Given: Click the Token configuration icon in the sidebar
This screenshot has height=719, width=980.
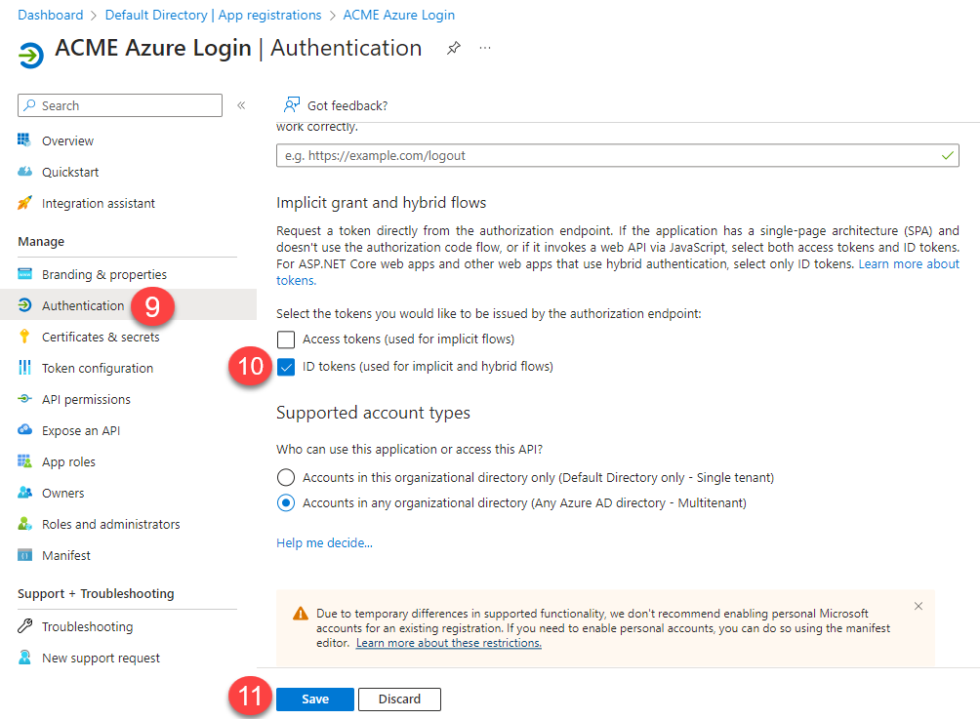Looking at the screenshot, I should tap(25, 368).
